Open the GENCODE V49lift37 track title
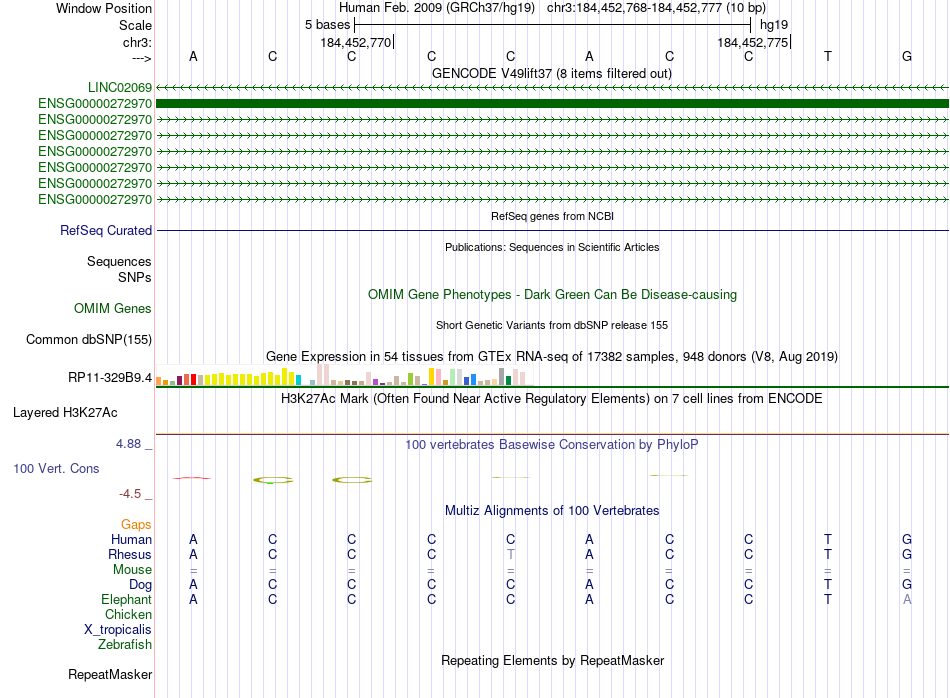The image size is (950, 698). pos(552,73)
